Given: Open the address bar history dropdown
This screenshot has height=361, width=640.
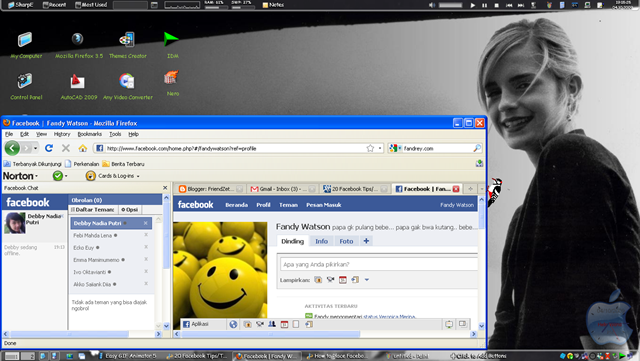Looking at the screenshot, I should coord(380,148).
